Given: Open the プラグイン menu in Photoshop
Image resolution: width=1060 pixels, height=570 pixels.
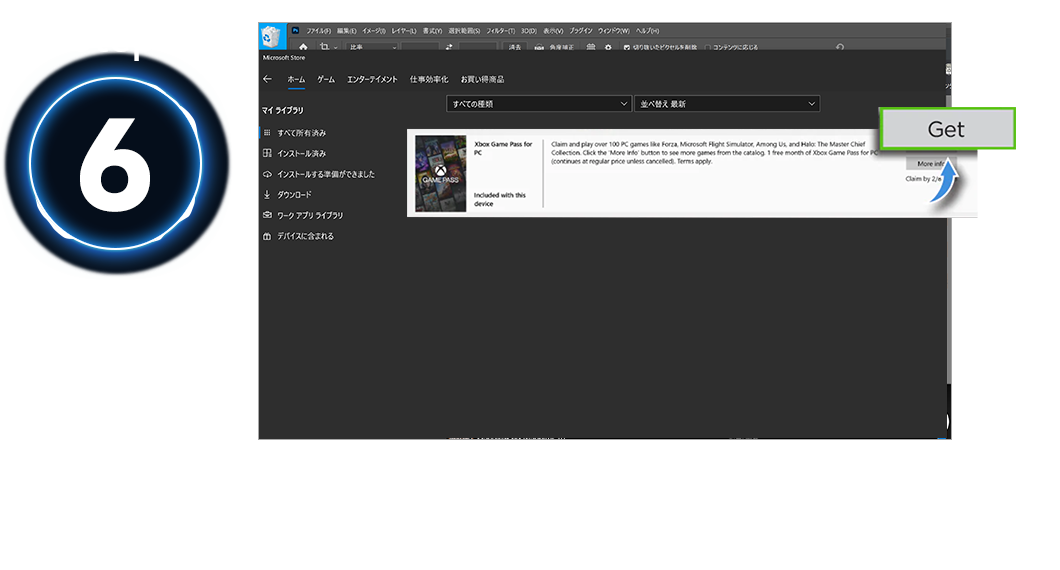Looking at the screenshot, I should click(x=581, y=31).
